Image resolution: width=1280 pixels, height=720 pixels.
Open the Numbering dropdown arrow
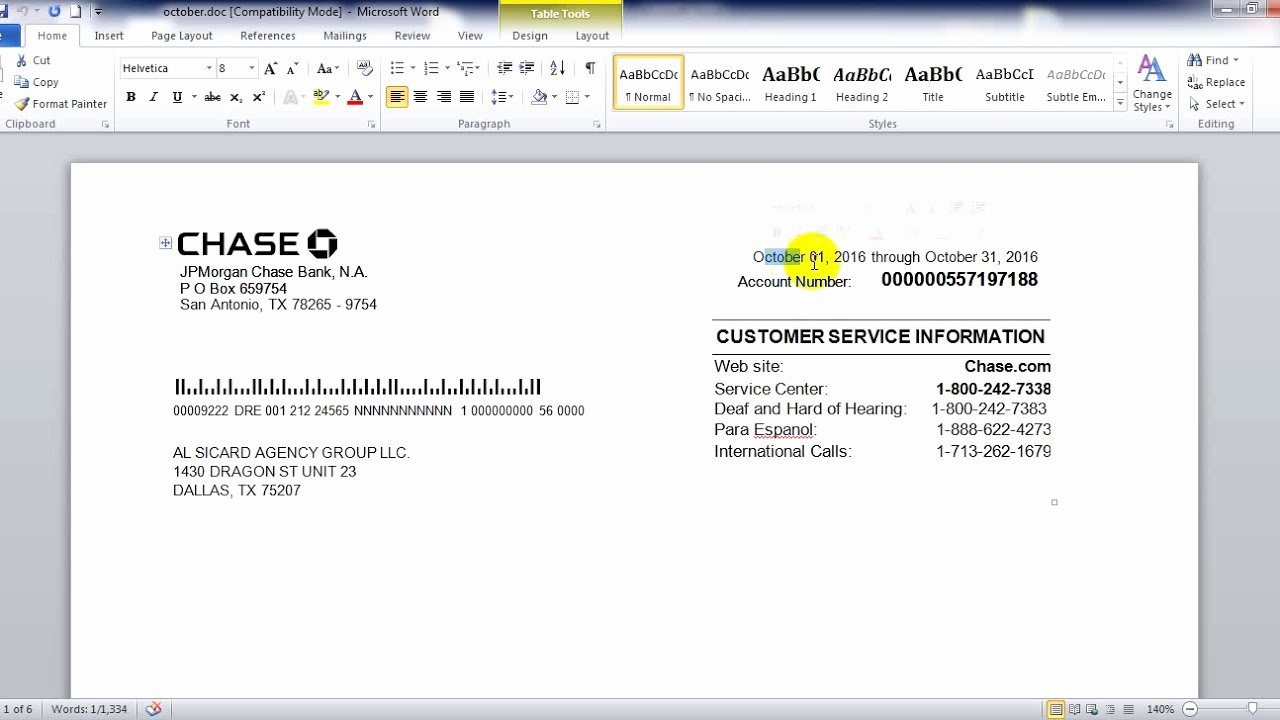[x=446, y=69]
